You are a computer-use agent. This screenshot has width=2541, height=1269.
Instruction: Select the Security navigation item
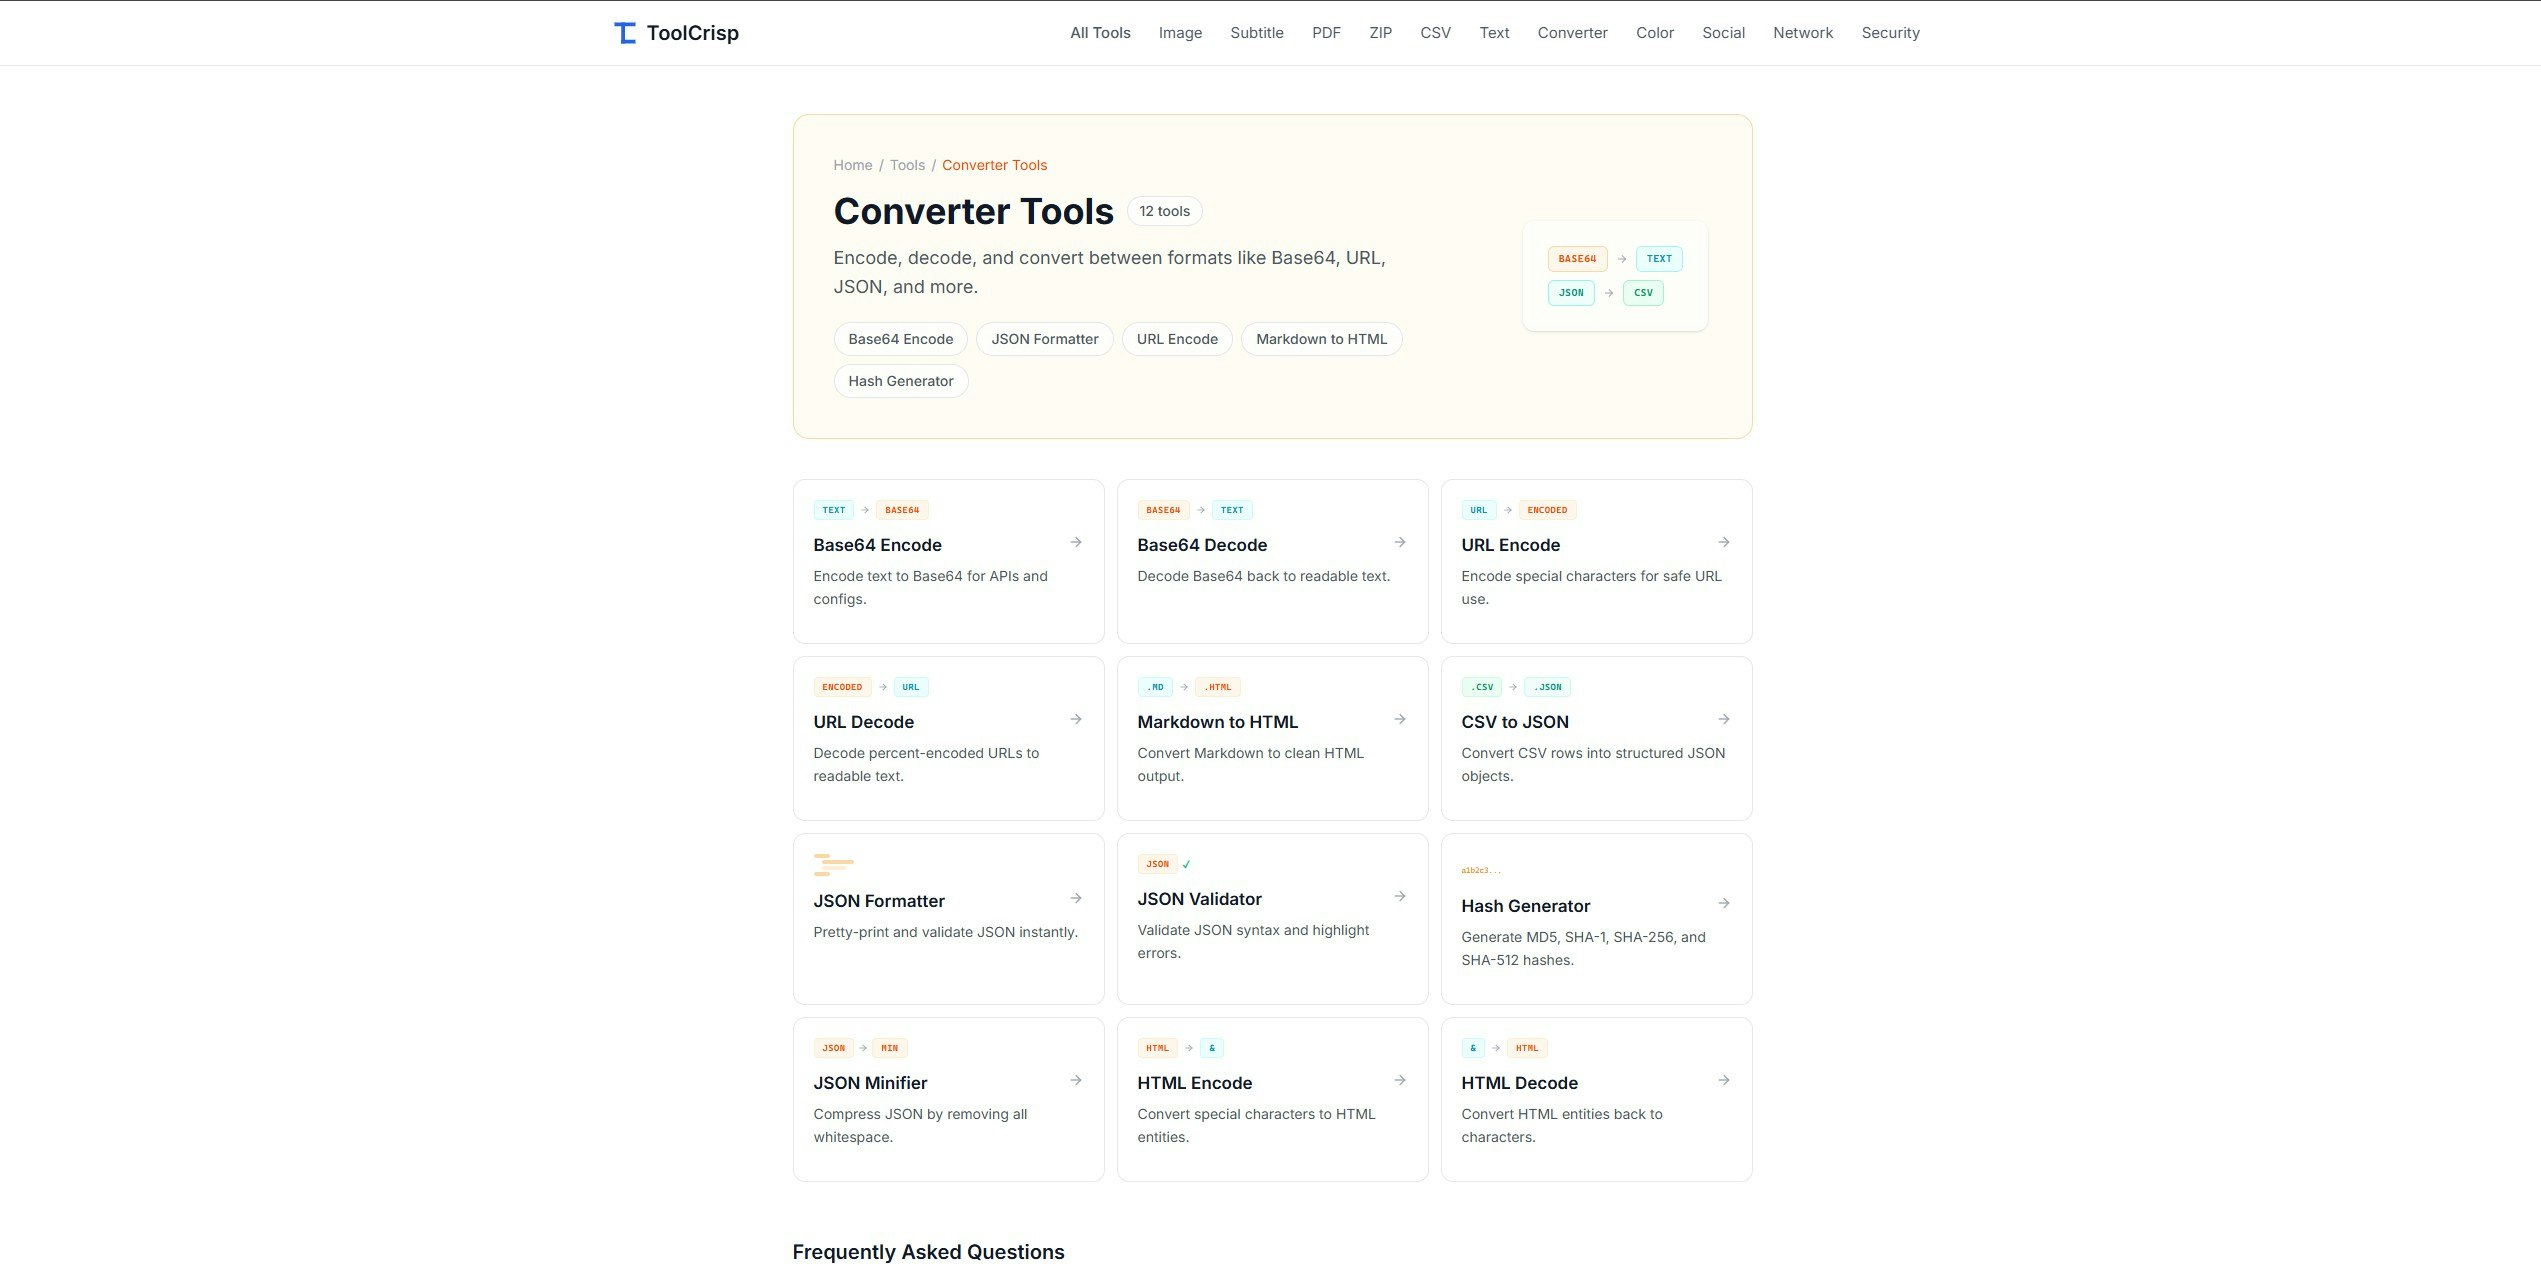coord(1890,32)
